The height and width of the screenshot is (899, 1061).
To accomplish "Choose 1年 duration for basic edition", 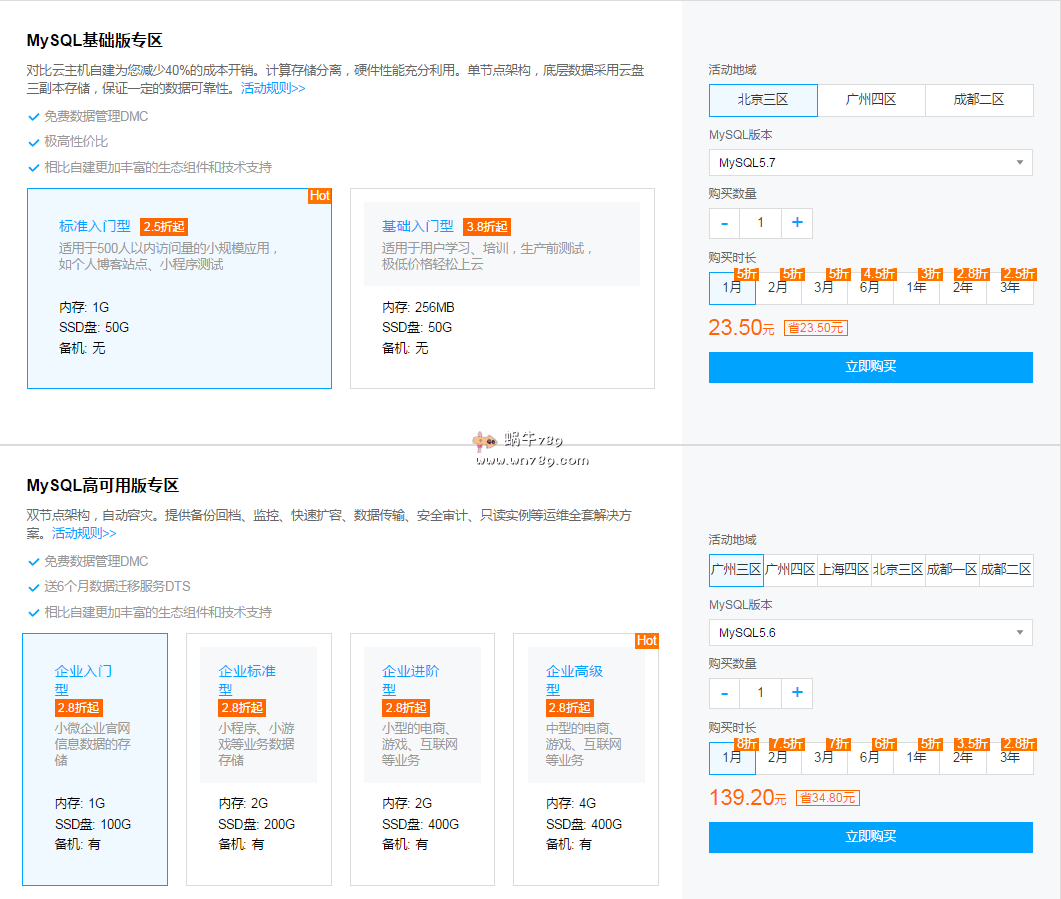I will [x=916, y=288].
